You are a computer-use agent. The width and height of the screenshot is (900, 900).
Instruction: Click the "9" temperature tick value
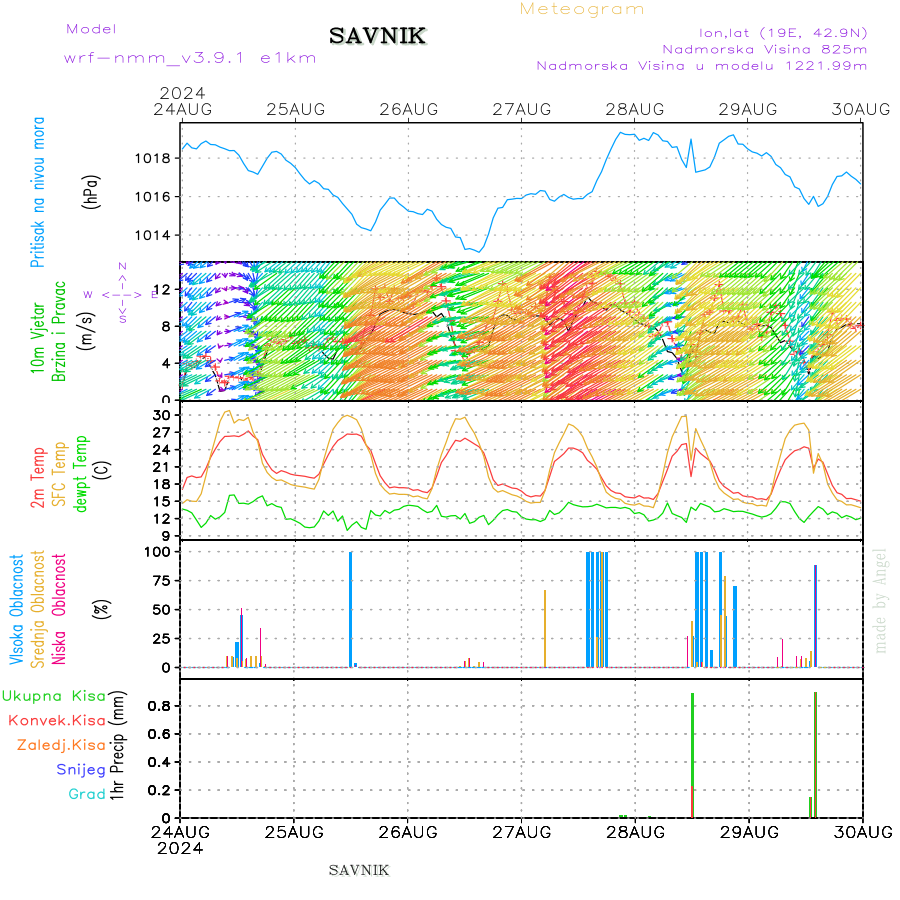(166, 536)
